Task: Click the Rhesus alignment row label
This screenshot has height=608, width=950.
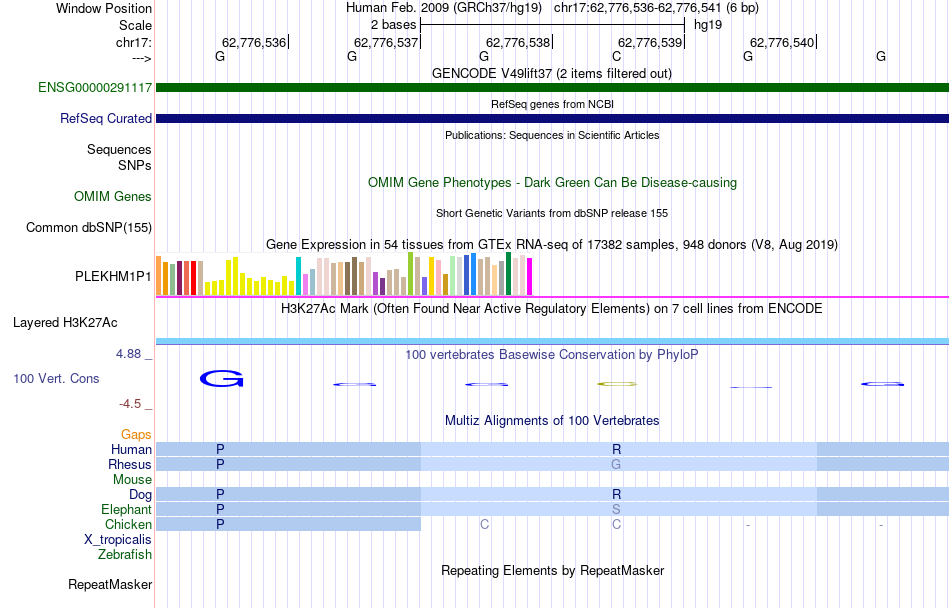Action: pyautogui.click(x=130, y=464)
